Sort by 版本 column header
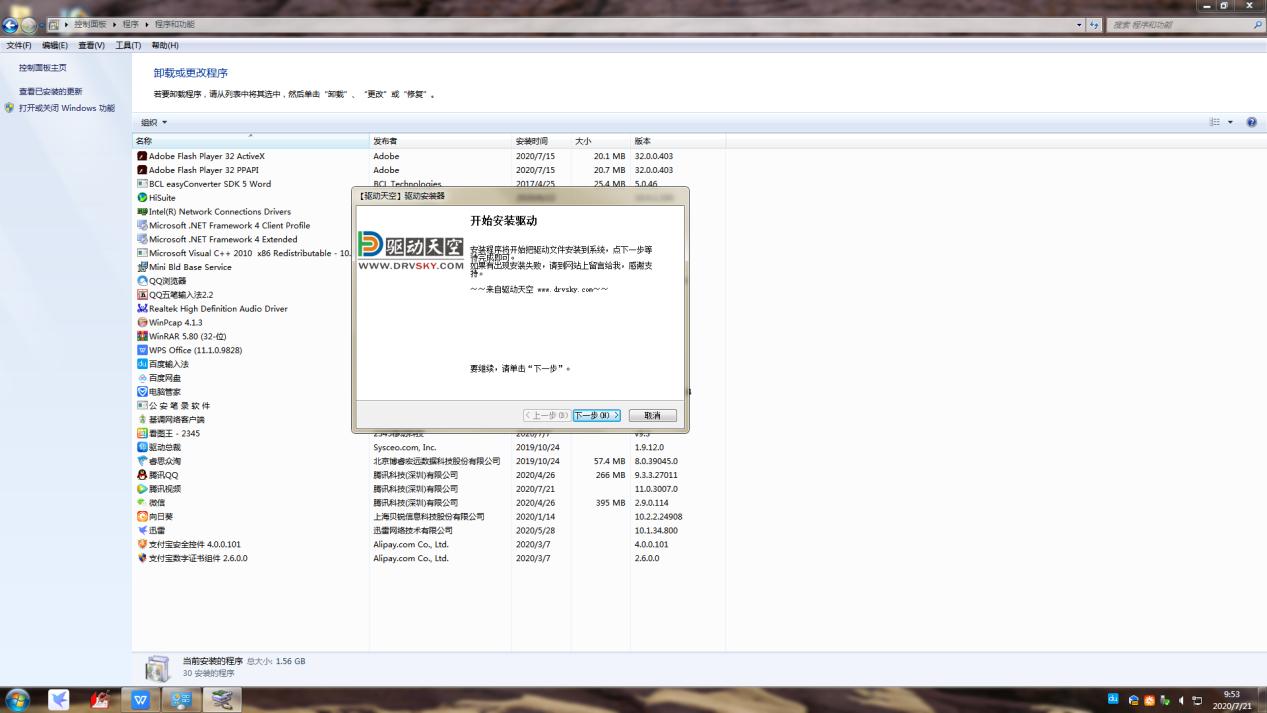The height and width of the screenshot is (713, 1267). pyautogui.click(x=678, y=141)
